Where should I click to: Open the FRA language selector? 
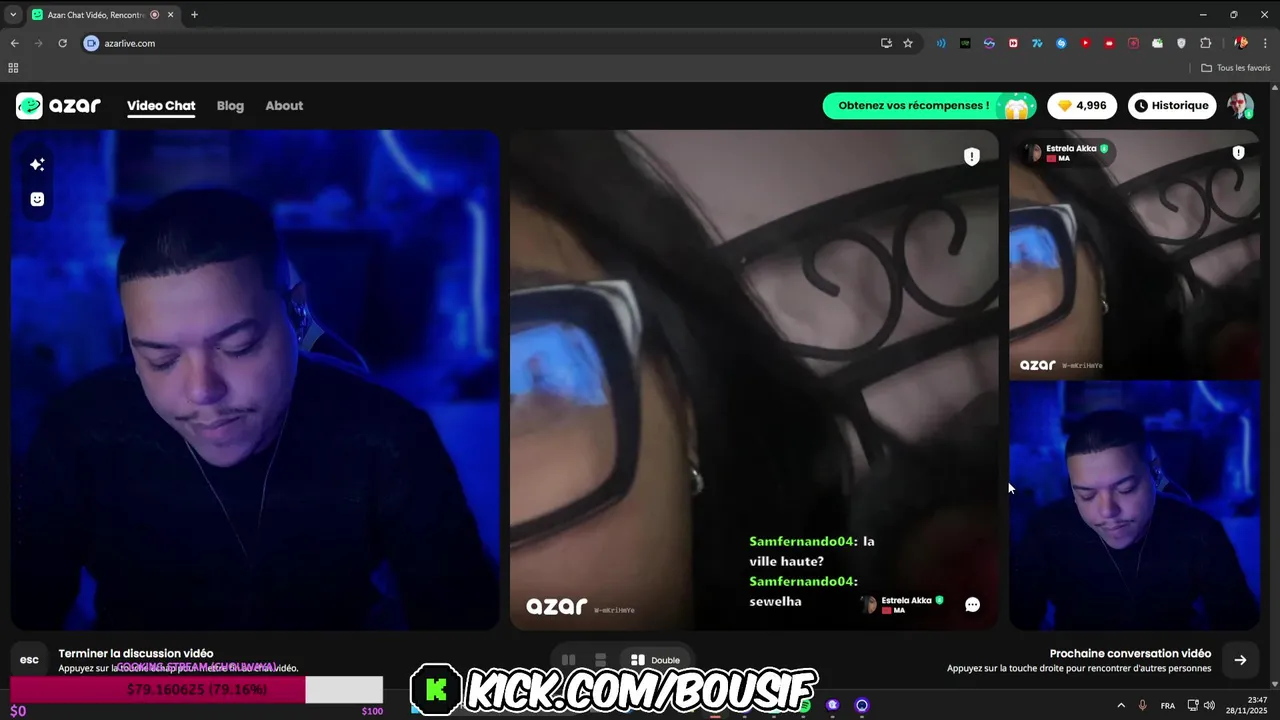1168,706
